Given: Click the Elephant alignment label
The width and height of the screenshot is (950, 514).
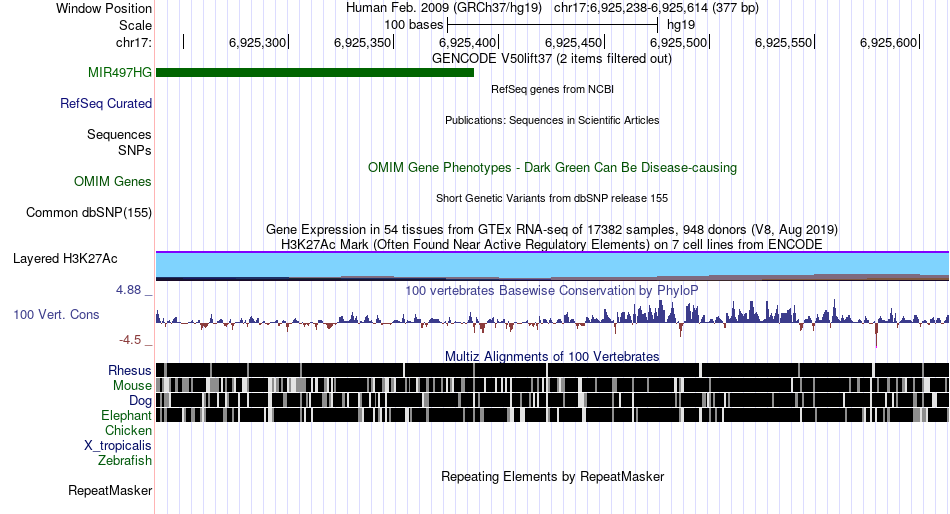Looking at the screenshot, I should (x=127, y=416).
